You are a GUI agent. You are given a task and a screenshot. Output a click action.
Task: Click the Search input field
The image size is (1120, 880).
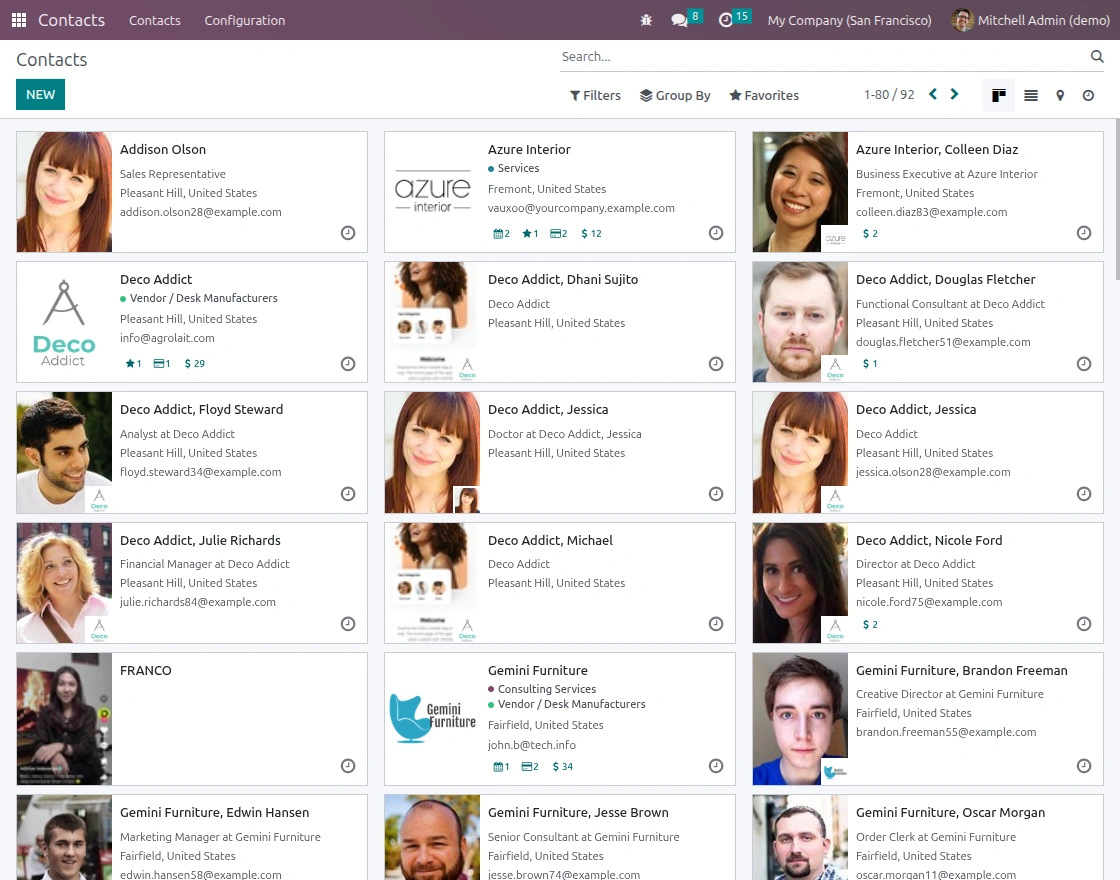(821, 56)
